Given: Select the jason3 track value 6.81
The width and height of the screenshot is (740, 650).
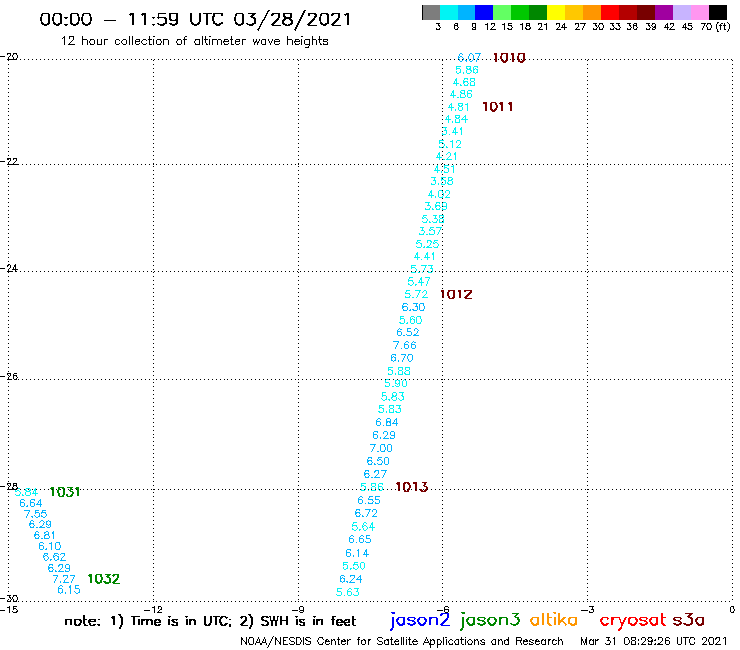Looking at the screenshot, I should [x=44, y=536].
